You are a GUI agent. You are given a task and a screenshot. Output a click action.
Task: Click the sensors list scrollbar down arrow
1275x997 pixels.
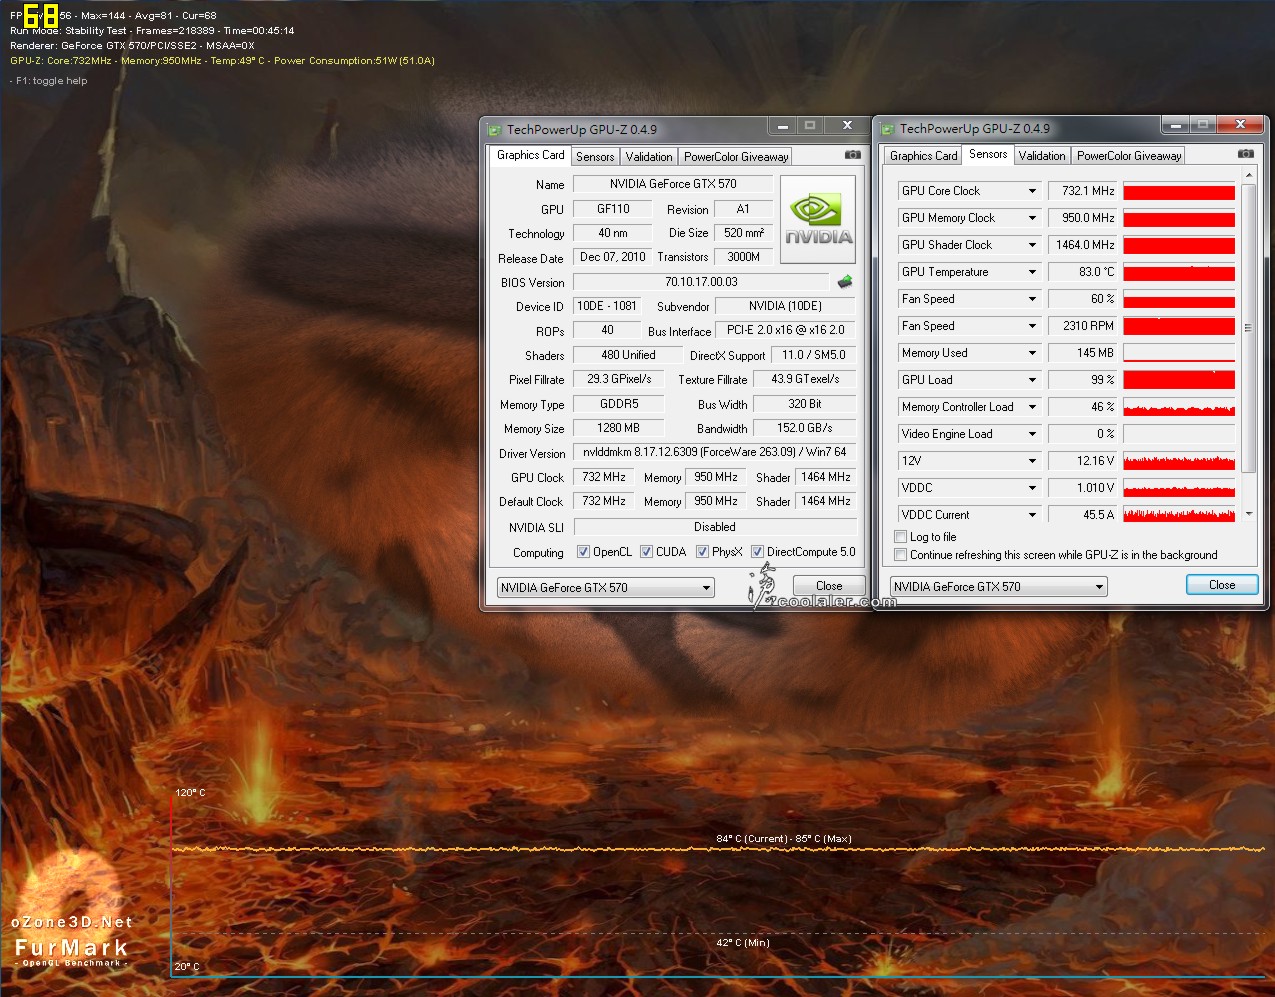click(1248, 514)
